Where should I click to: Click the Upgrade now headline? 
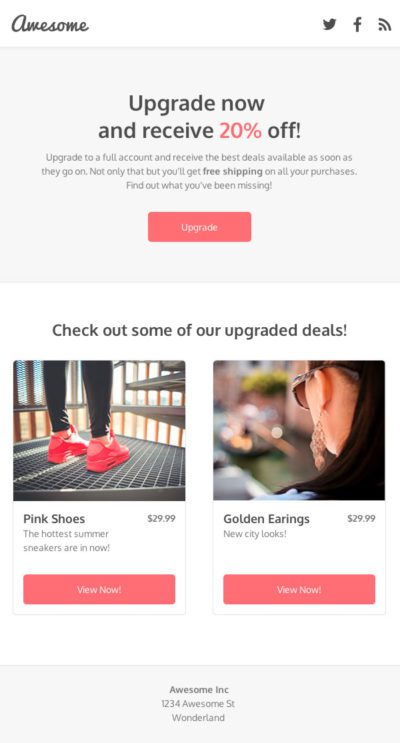point(197,103)
